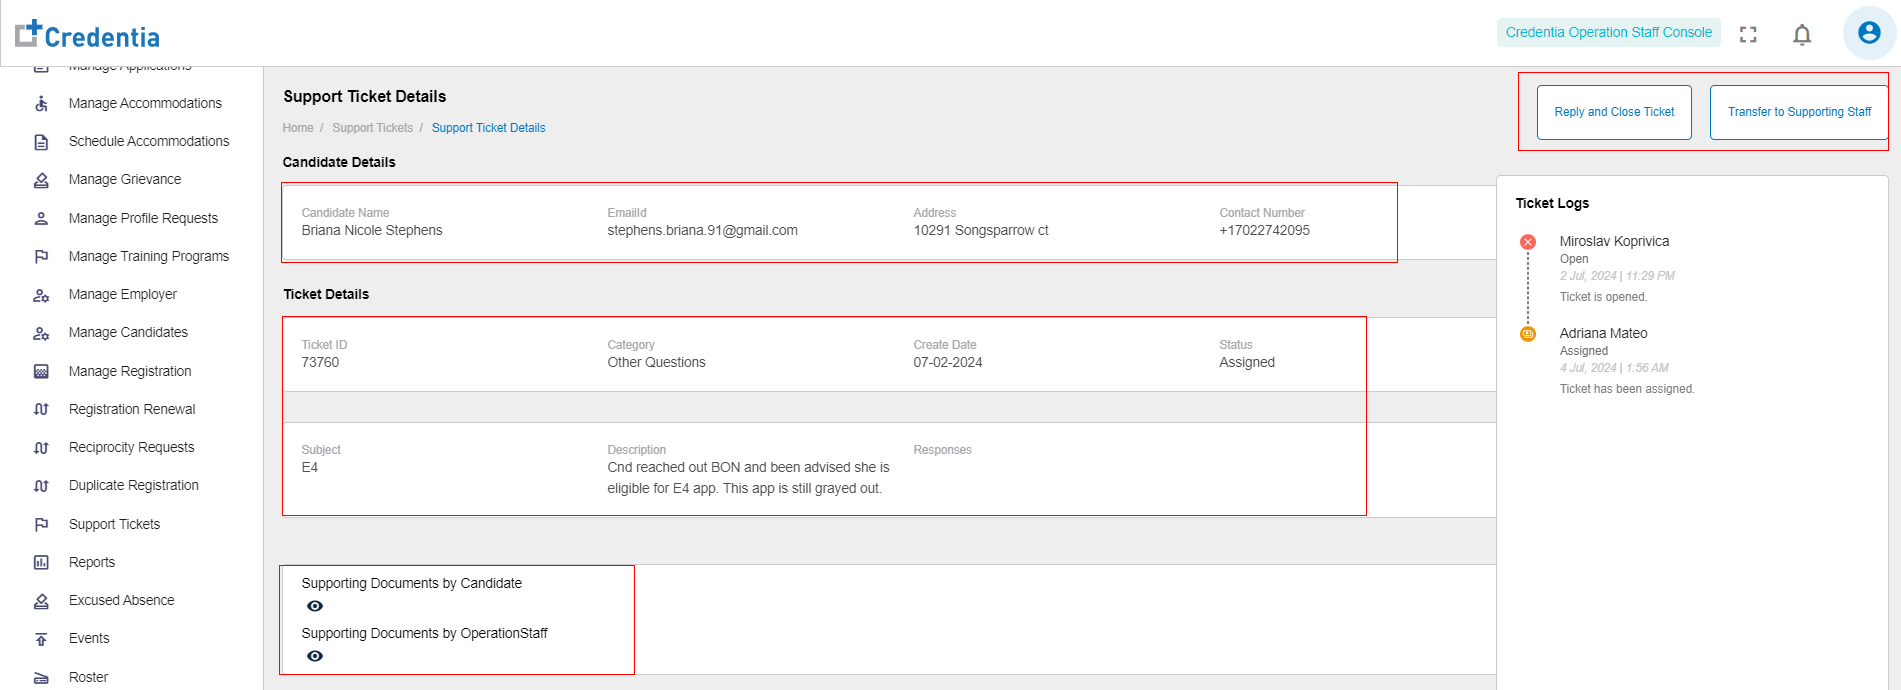Open the user profile avatar
The width and height of the screenshot is (1901, 690).
pos(1868,33)
